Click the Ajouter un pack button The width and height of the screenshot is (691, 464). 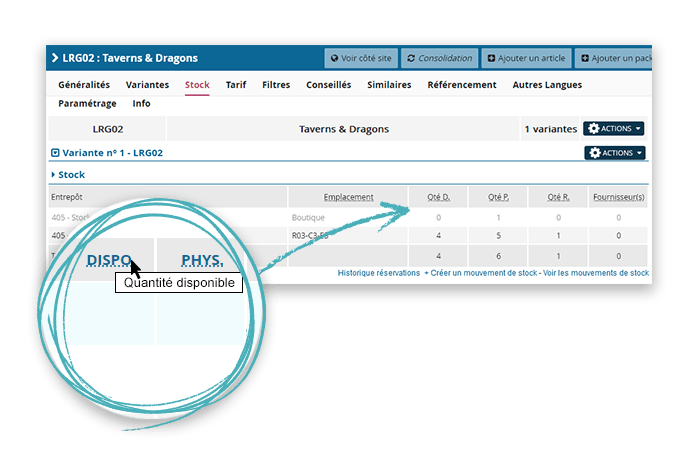coord(614,58)
